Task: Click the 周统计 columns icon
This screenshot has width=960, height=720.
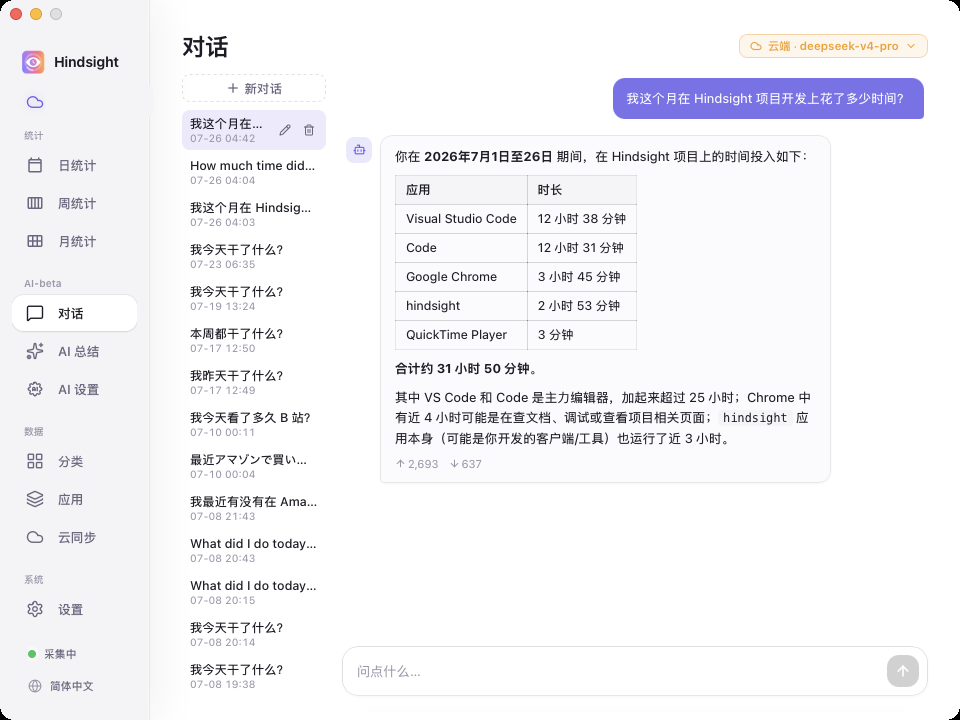Action: 35,203
